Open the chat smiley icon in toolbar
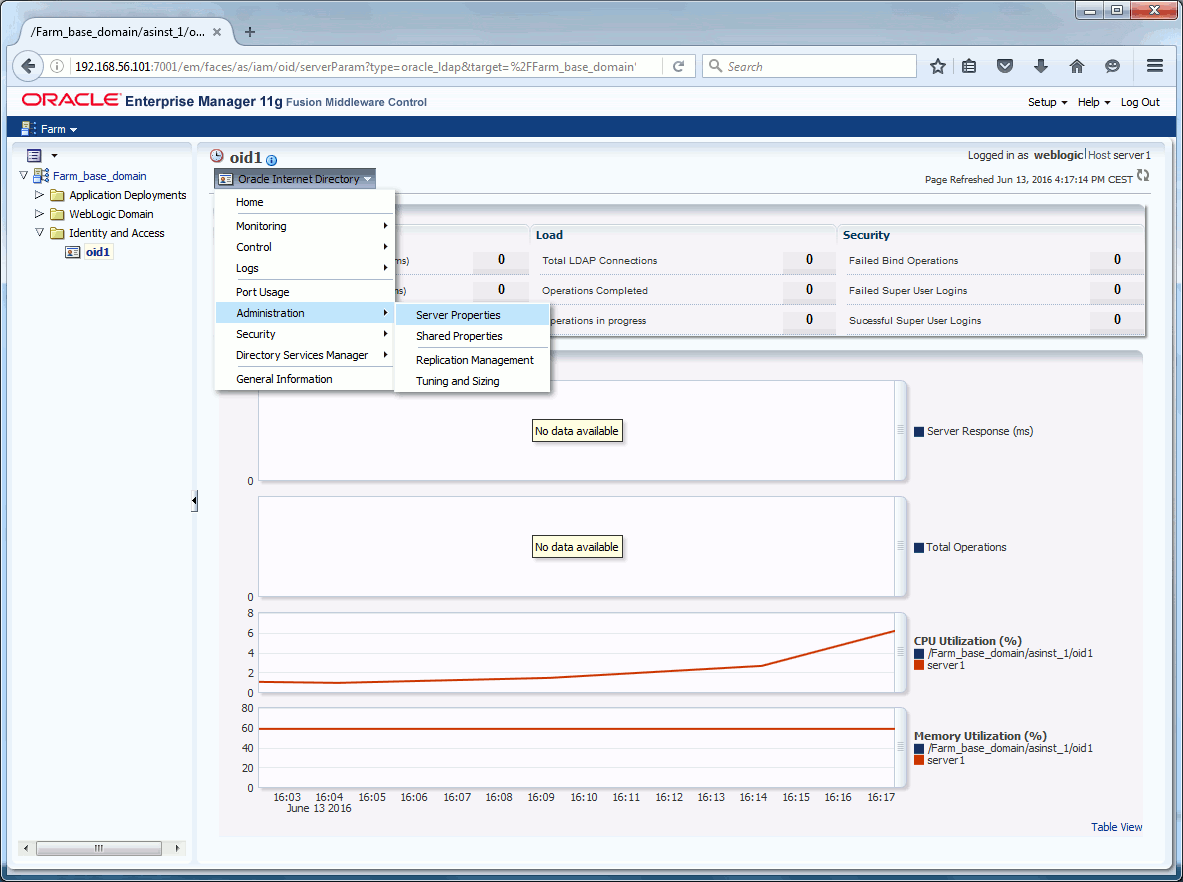 (x=1112, y=66)
